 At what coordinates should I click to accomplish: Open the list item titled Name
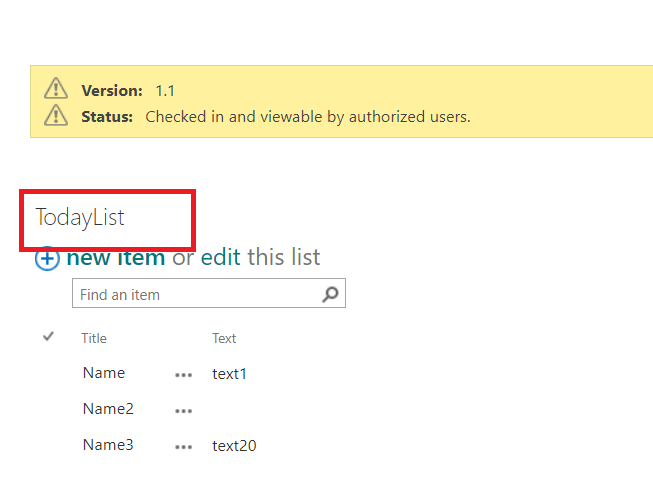(104, 373)
